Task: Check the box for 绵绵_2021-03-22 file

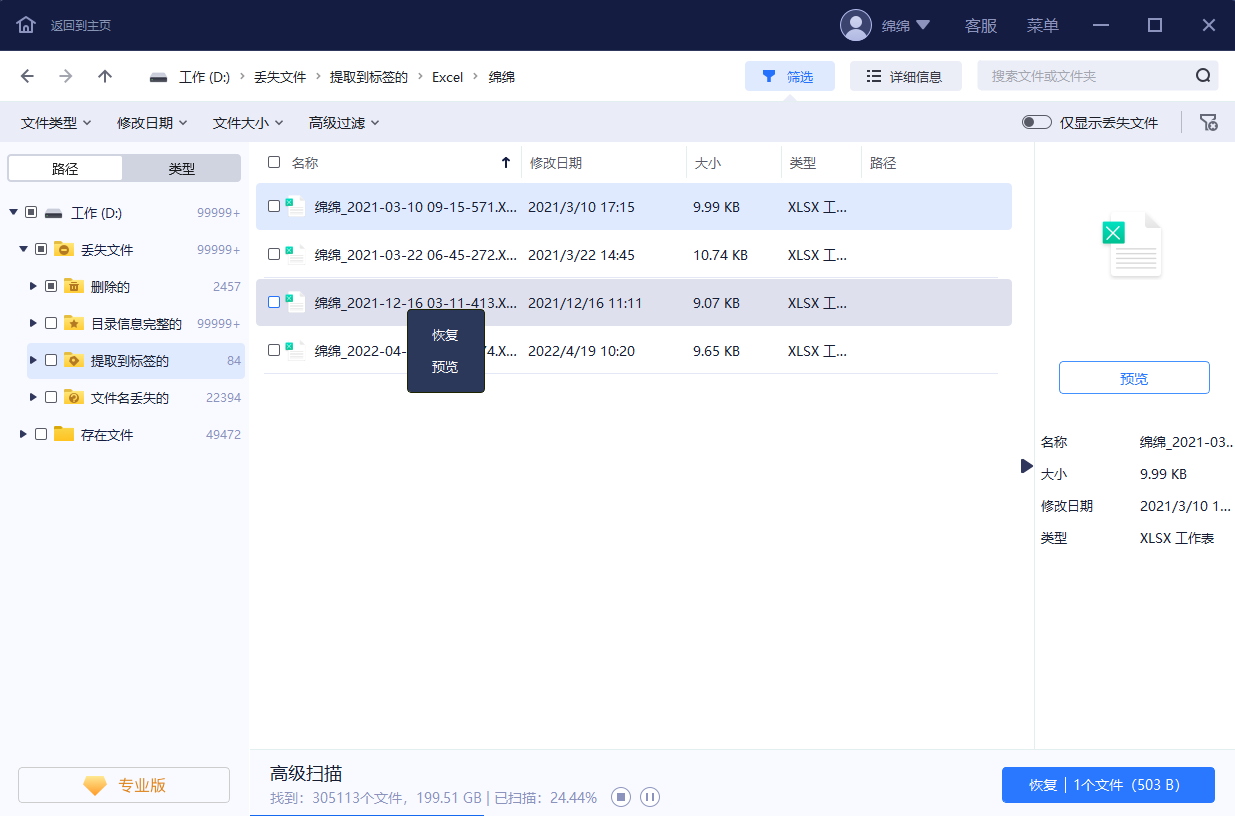Action: click(x=274, y=255)
